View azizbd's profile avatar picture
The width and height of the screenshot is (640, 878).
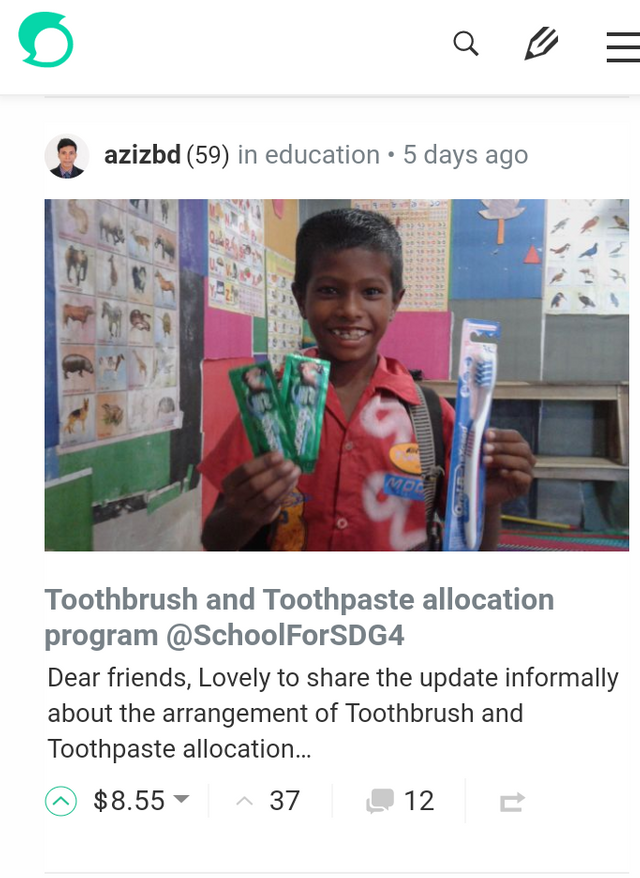pyautogui.click(x=67, y=156)
